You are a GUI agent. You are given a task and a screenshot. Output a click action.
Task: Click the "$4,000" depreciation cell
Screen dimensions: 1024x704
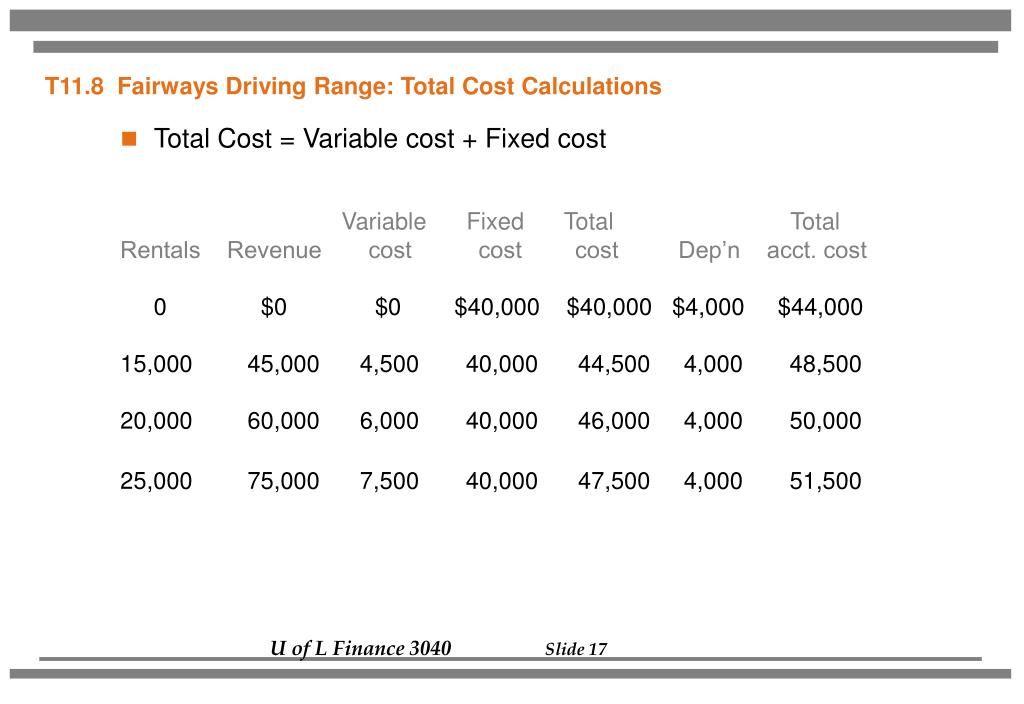click(708, 307)
